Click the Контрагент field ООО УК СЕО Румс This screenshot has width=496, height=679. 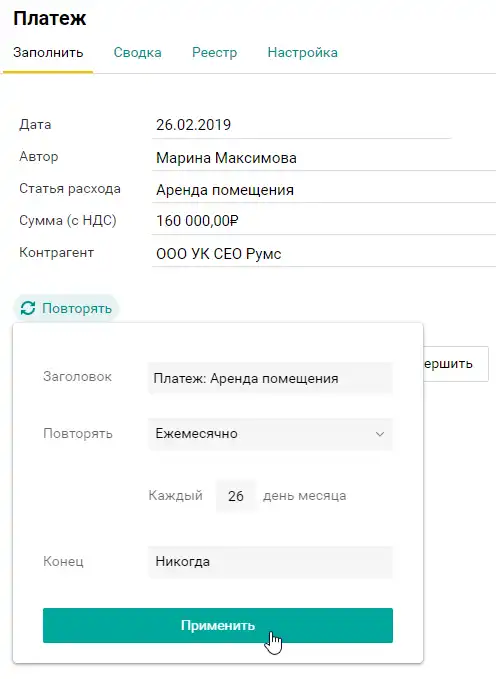click(324, 253)
